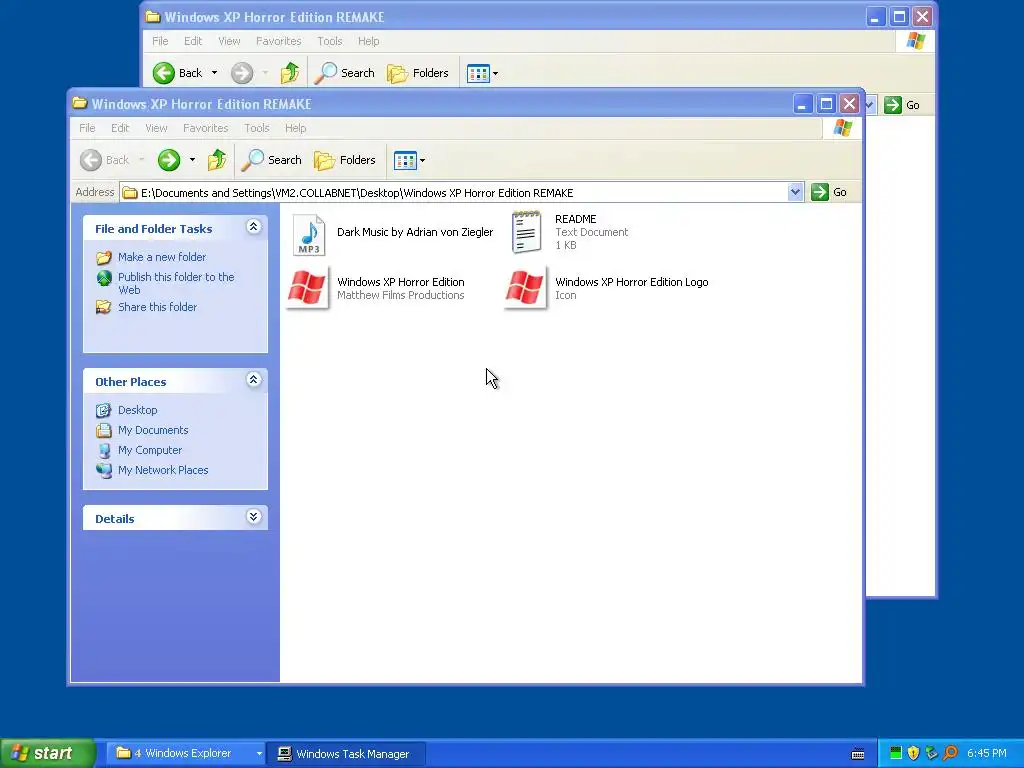Open the Help menu in the front window
This screenshot has height=768, width=1024.
(295, 128)
